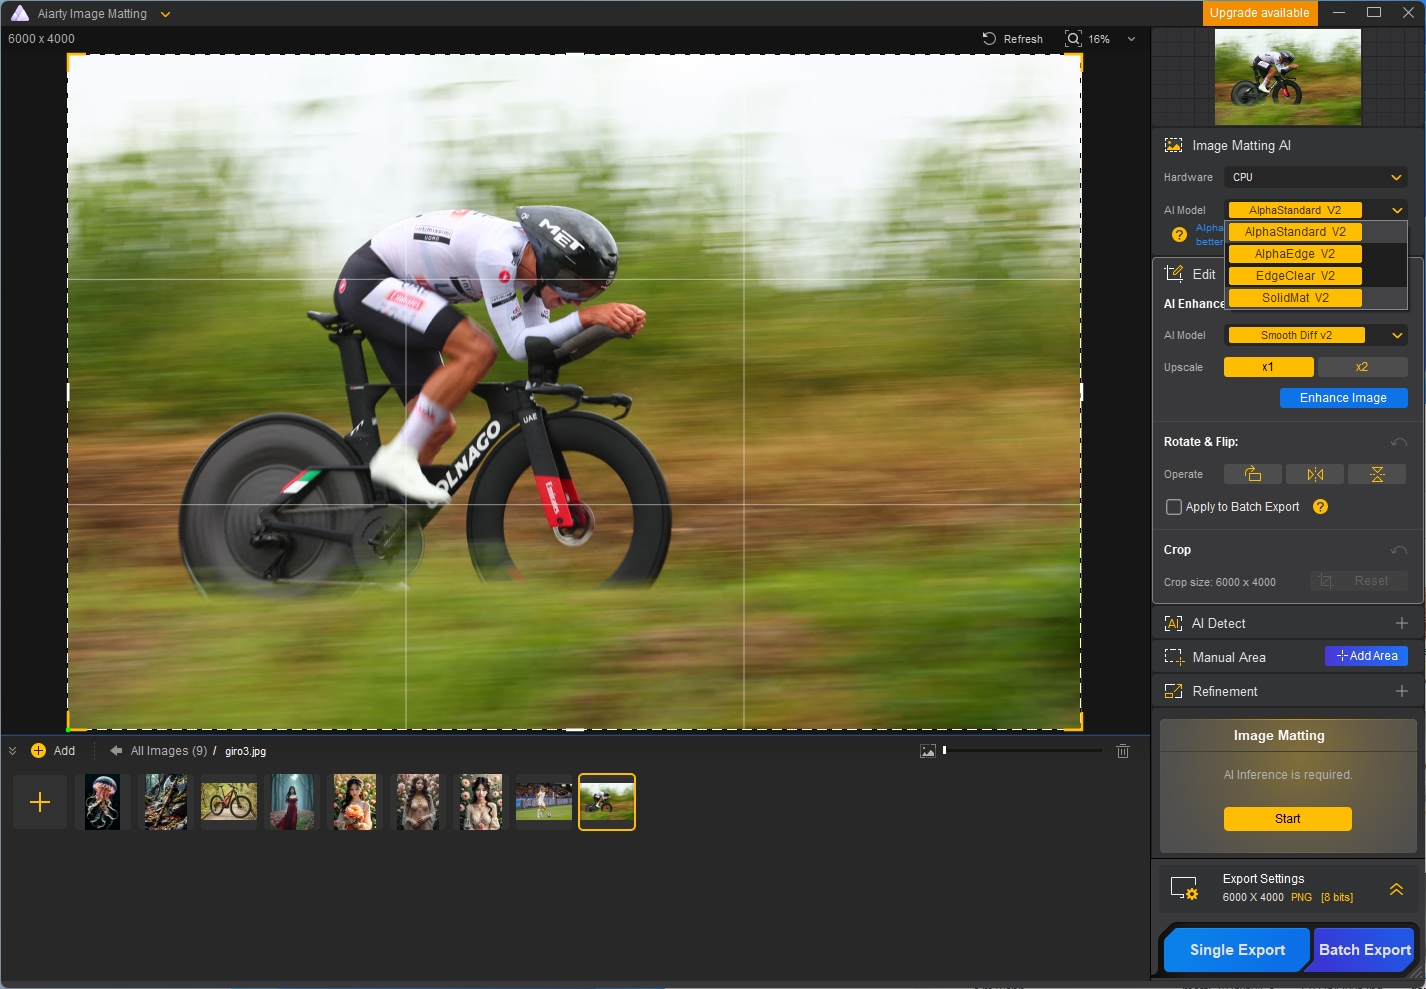The height and width of the screenshot is (989, 1426).
Task: Adjust the thumbnail size slider
Action: (x=945, y=750)
